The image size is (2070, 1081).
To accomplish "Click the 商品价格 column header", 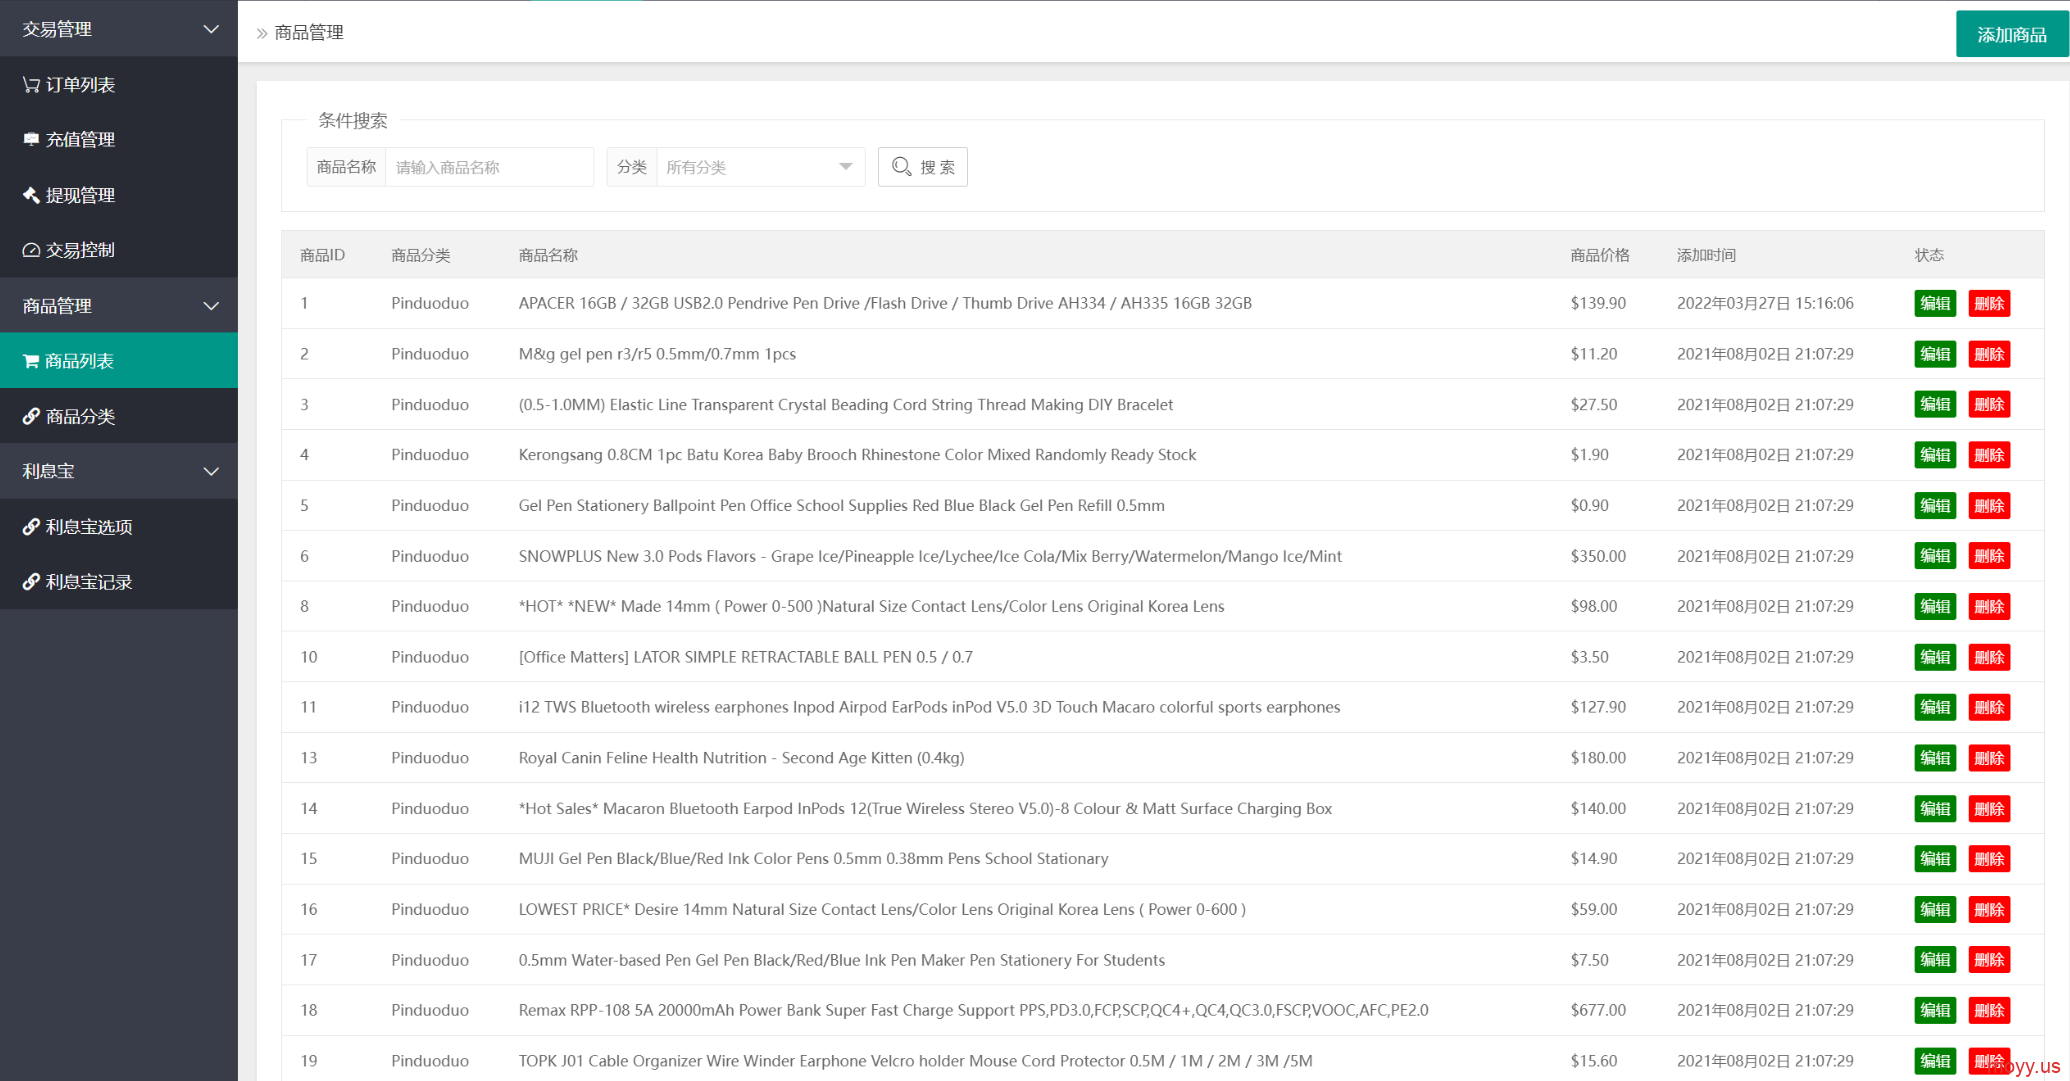I will (x=1599, y=255).
